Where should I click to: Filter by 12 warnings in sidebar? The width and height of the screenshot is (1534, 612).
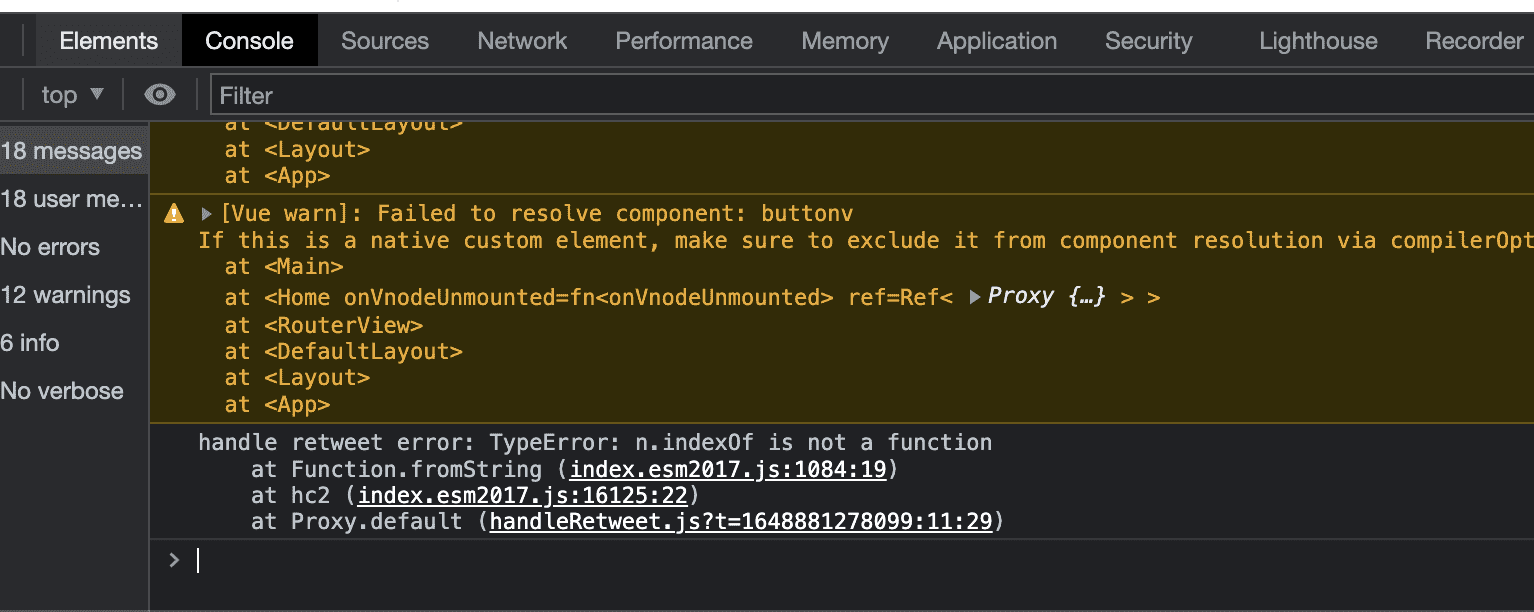66,295
